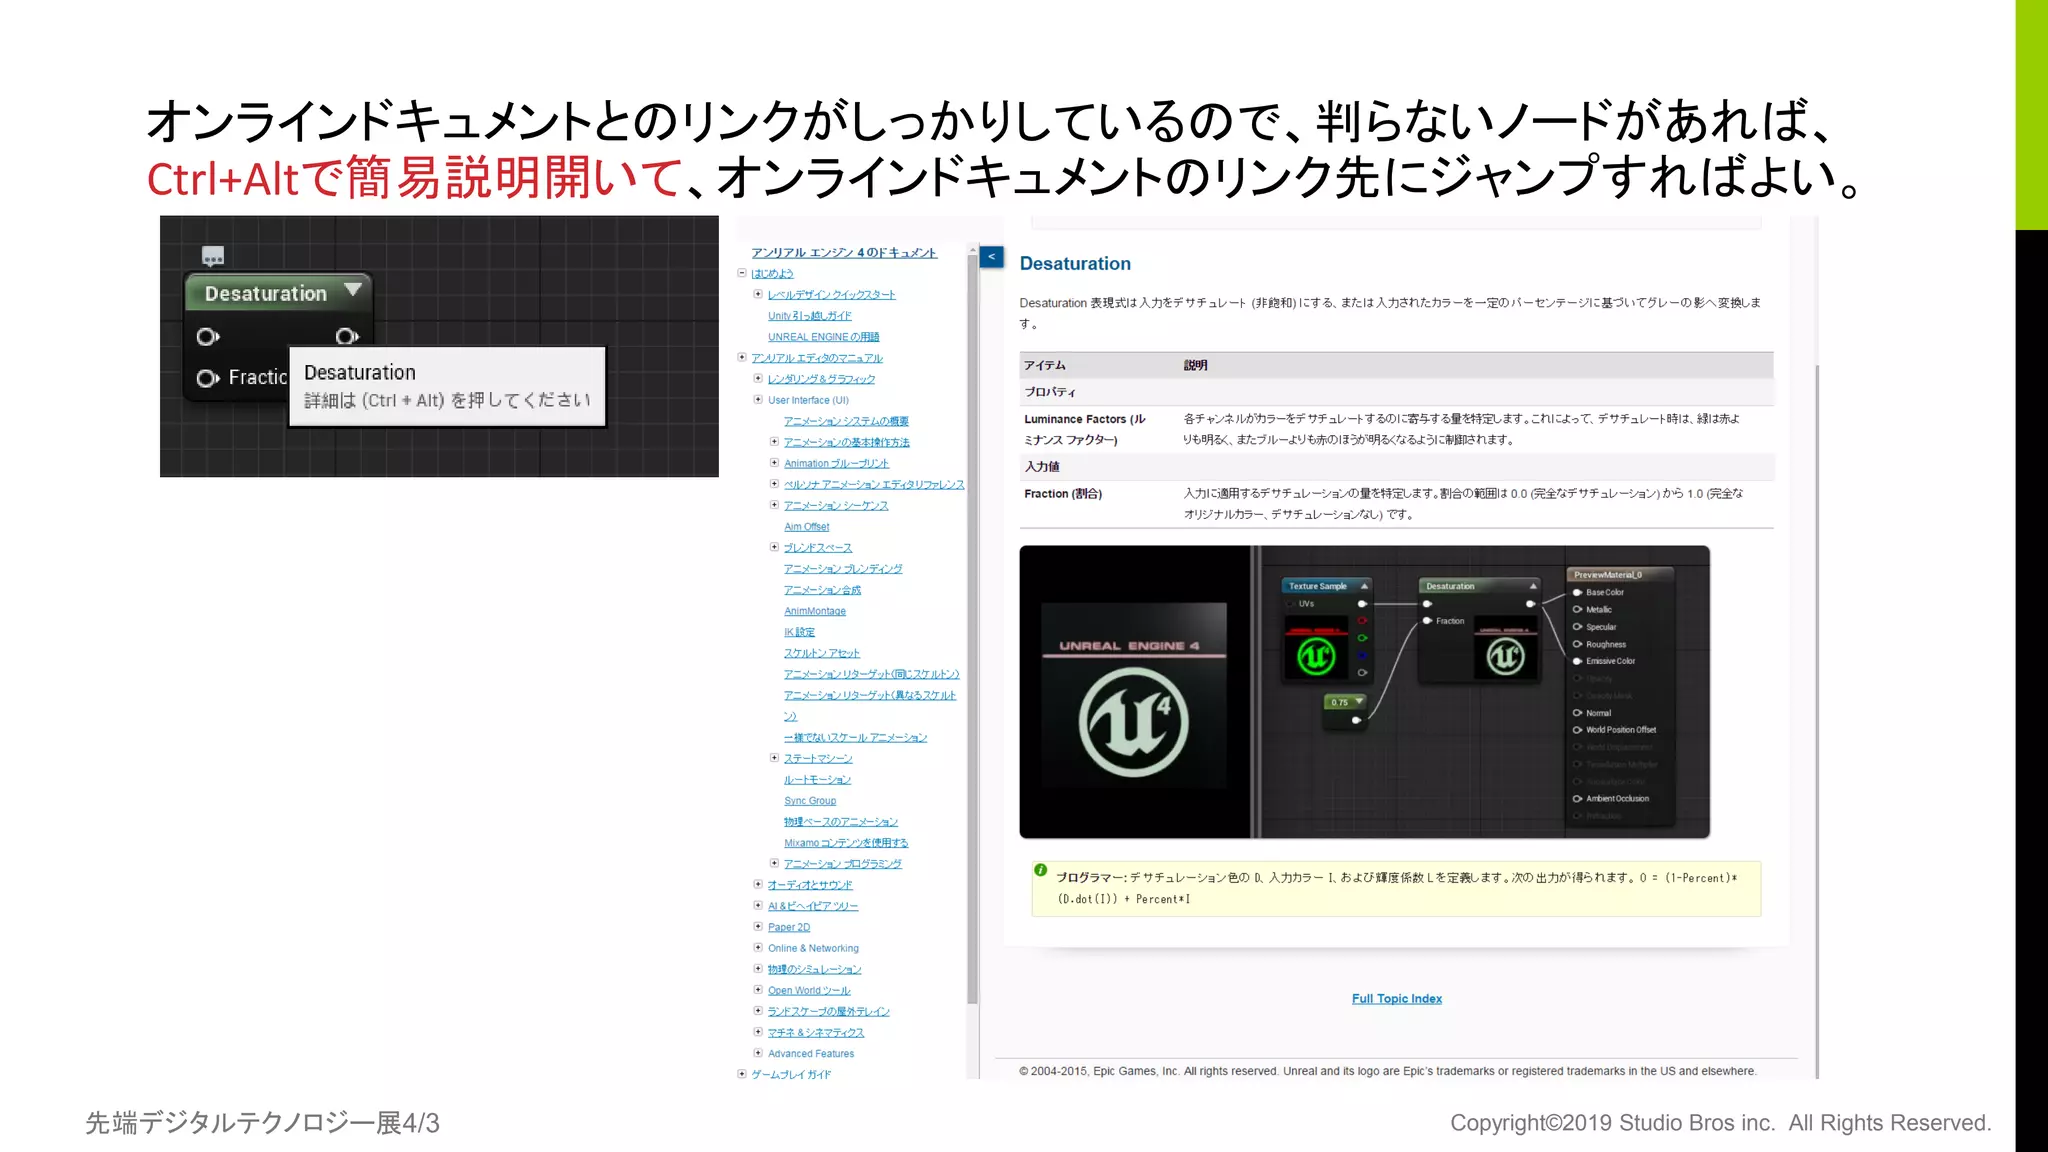Open アニメーション合成 link
This screenshot has height=1152, width=2048.
click(823, 590)
